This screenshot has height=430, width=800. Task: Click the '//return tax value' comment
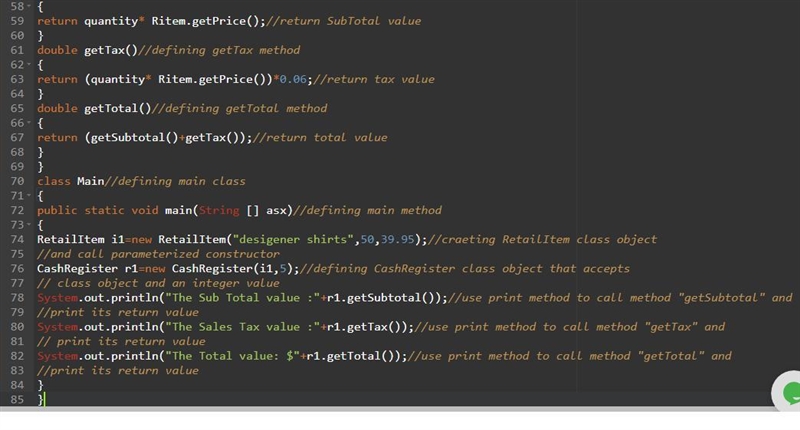click(x=374, y=80)
